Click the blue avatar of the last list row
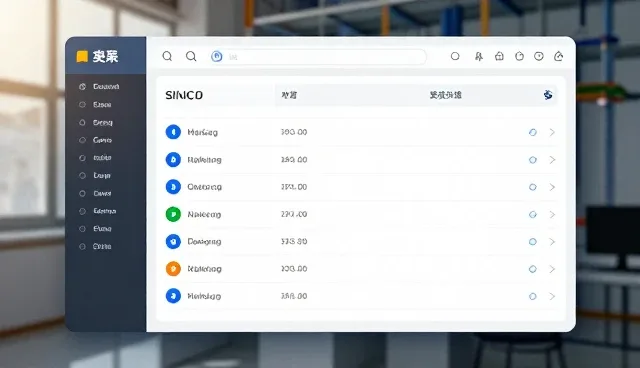 173,296
